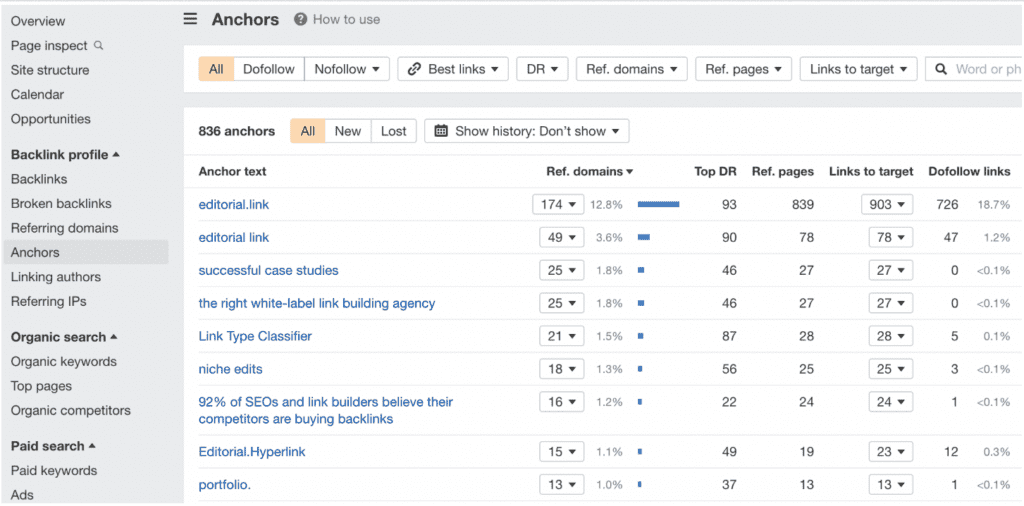Open the Ref. pages filter dropdown
Viewport: 1024px width, 506px height.
point(743,69)
